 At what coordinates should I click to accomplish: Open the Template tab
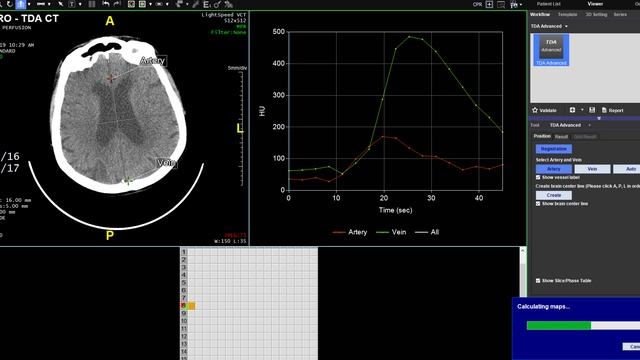567,14
